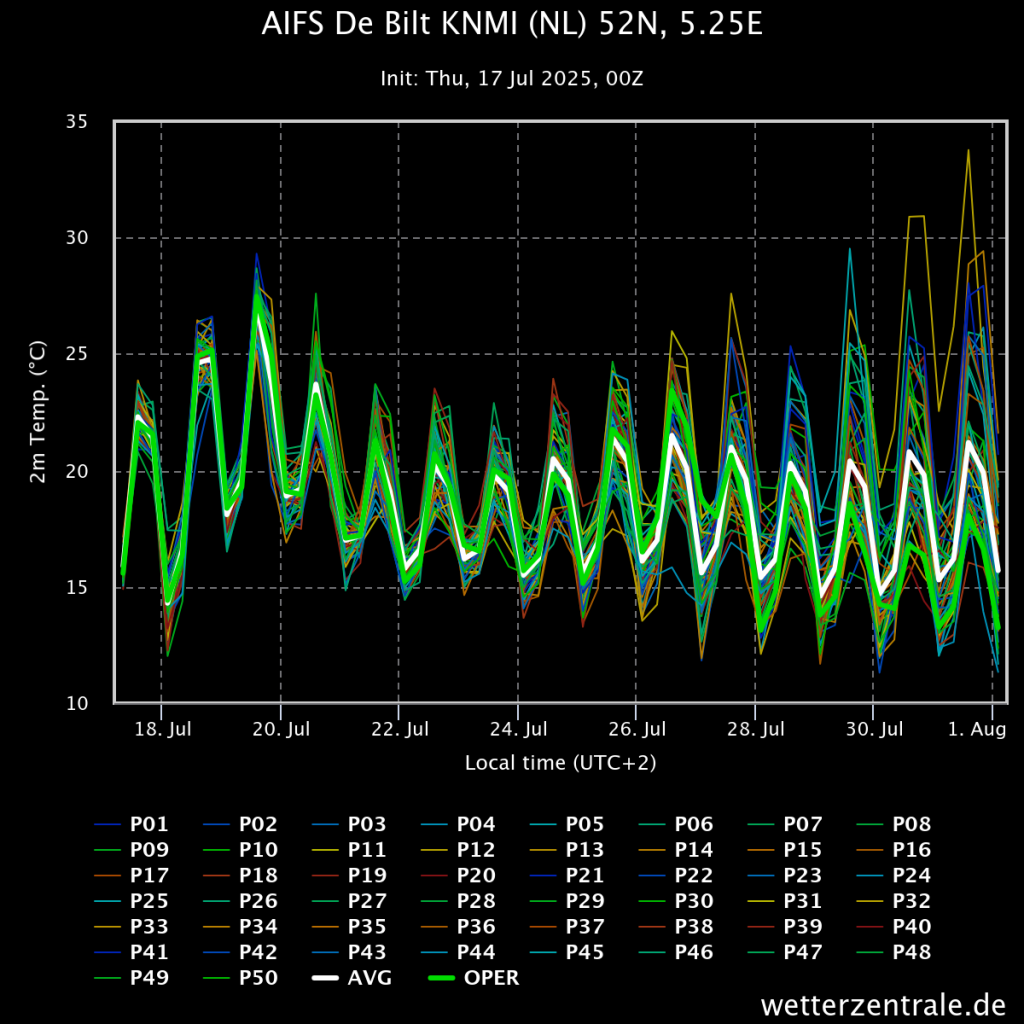Toggle the P08 series legend entry

coord(894,824)
